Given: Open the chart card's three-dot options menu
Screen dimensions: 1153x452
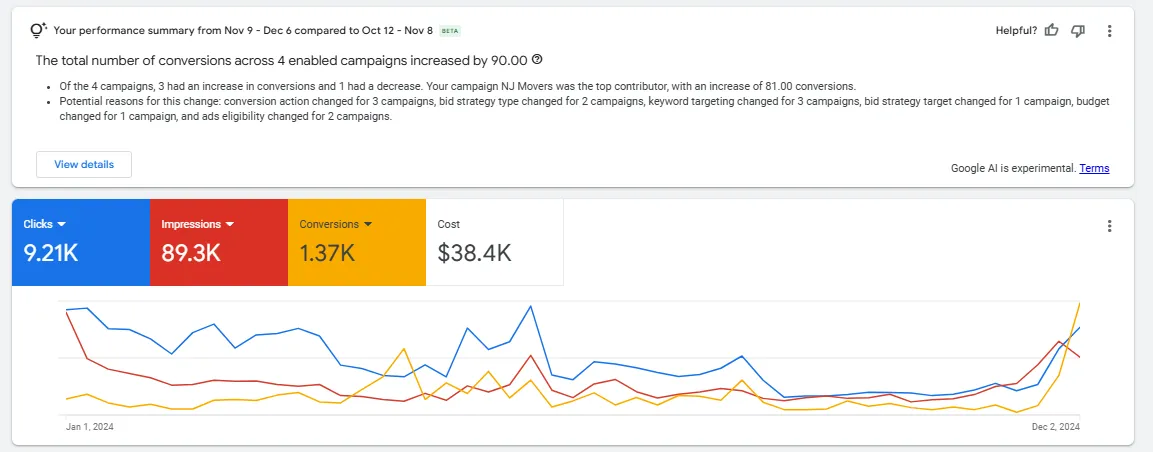Looking at the screenshot, I should (1109, 226).
